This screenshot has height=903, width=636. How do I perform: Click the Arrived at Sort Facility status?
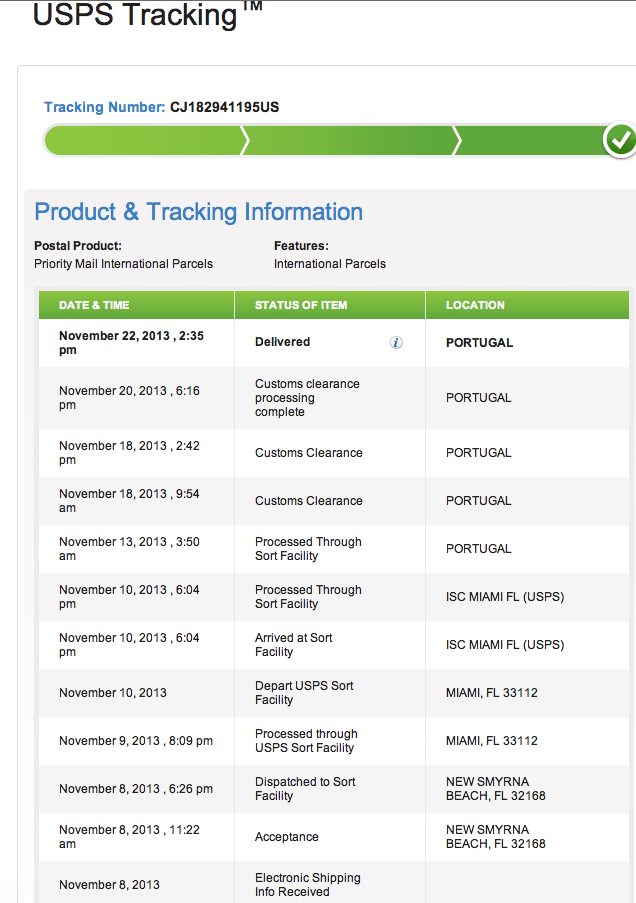293,645
